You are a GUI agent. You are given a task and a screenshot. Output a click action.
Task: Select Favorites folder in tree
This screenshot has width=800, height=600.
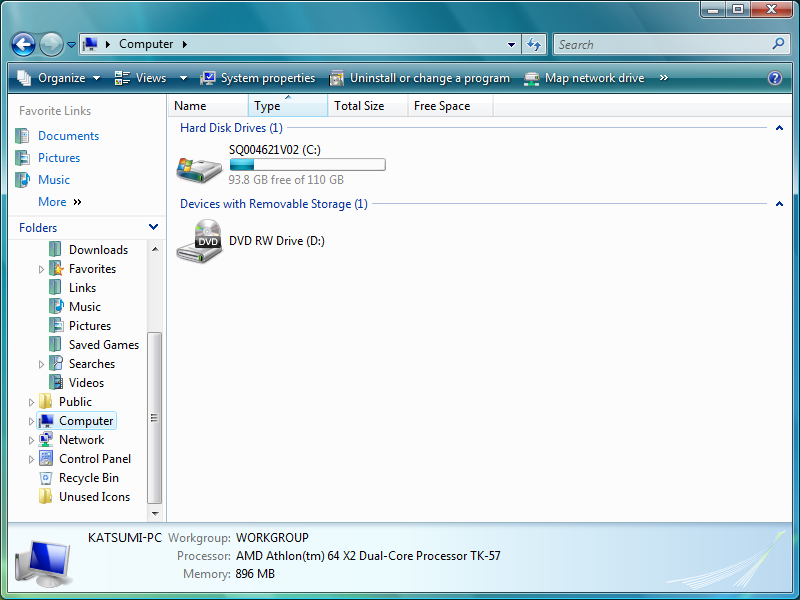(92, 268)
